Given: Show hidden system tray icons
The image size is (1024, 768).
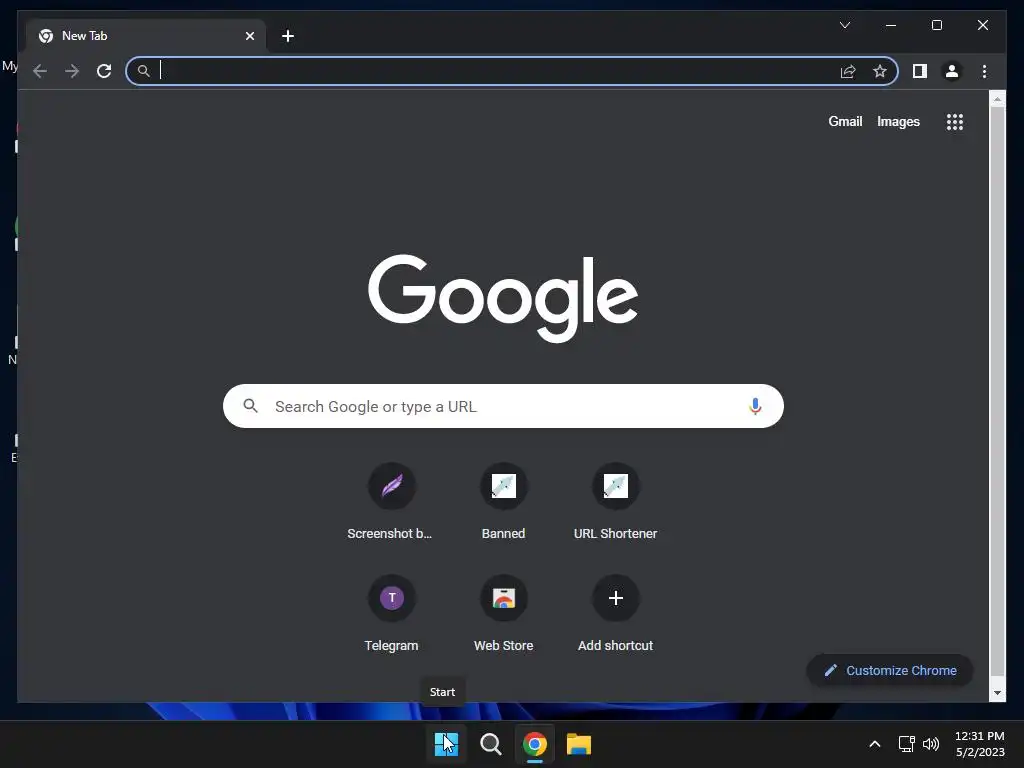Looking at the screenshot, I should click(875, 744).
